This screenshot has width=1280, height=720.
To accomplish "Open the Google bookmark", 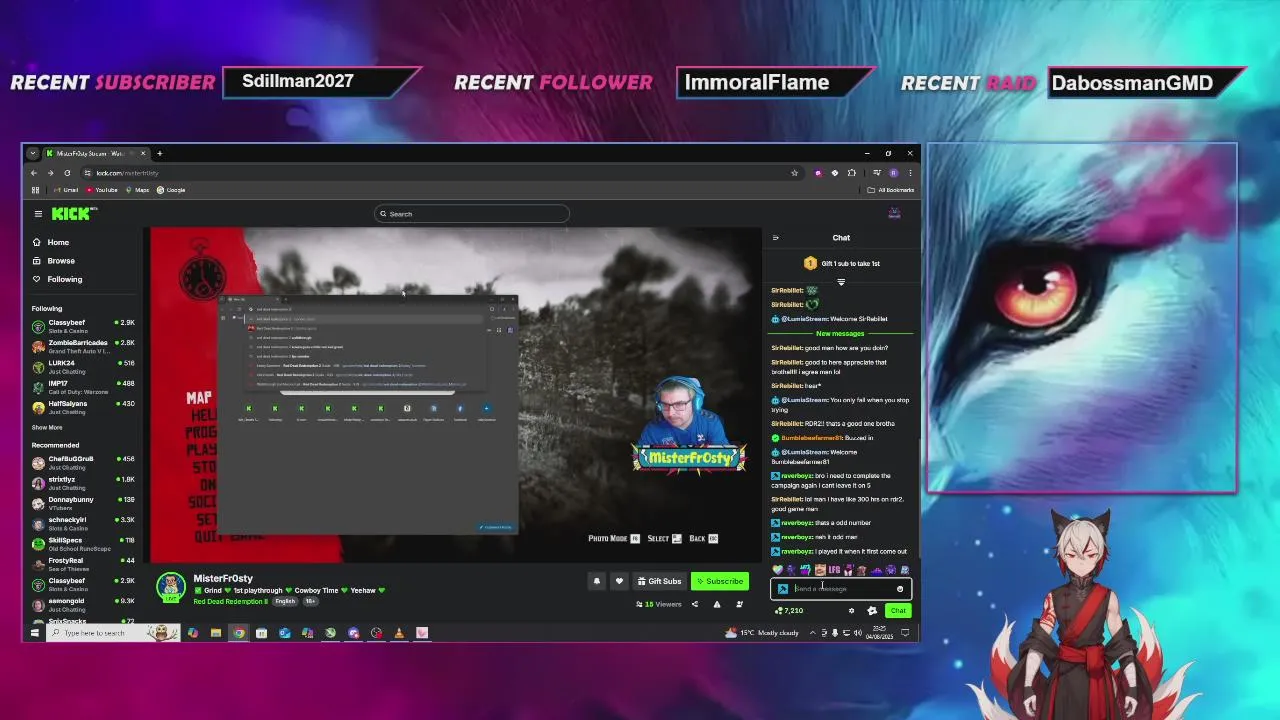I will (172, 190).
